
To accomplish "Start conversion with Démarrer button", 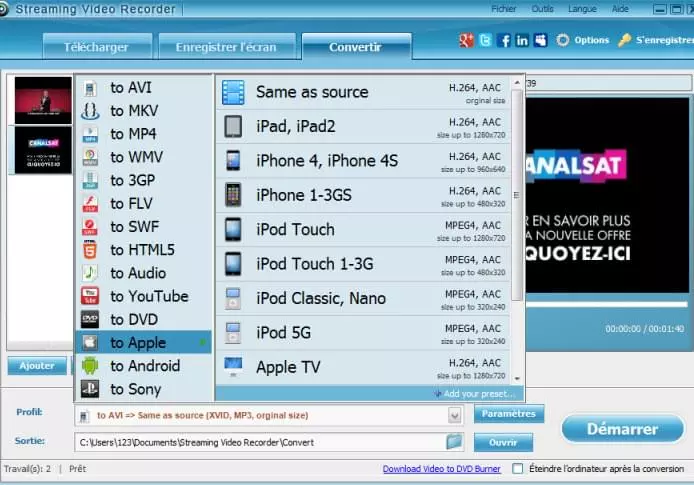I will pos(623,429).
